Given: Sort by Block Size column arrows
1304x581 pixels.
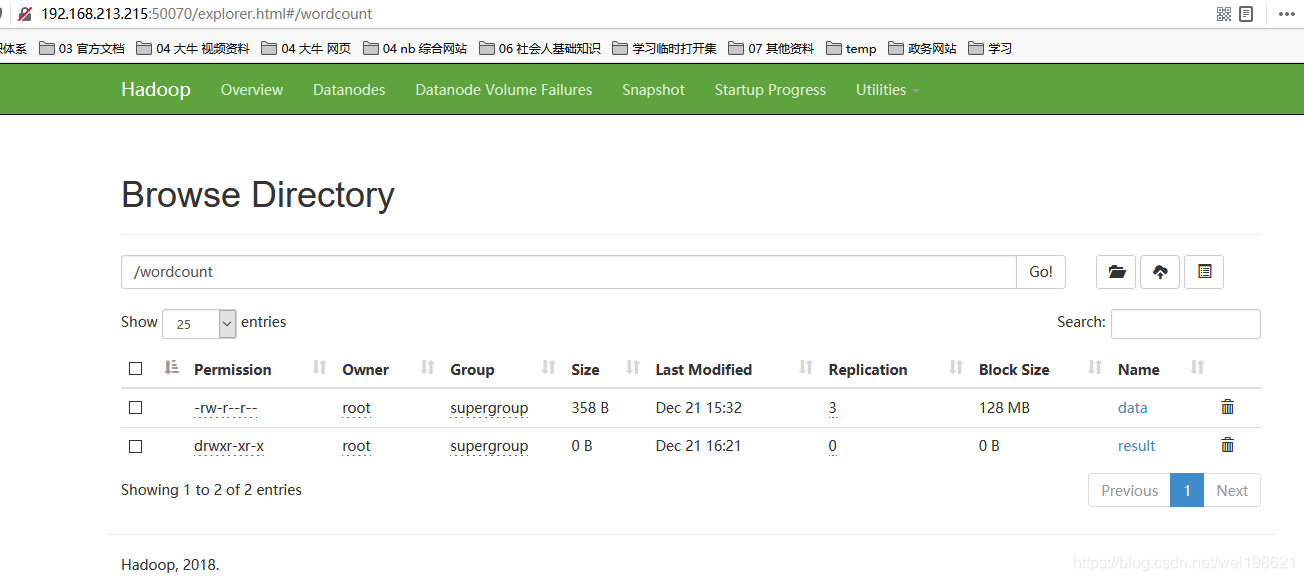Looking at the screenshot, I should click(x=1095, y=368).
